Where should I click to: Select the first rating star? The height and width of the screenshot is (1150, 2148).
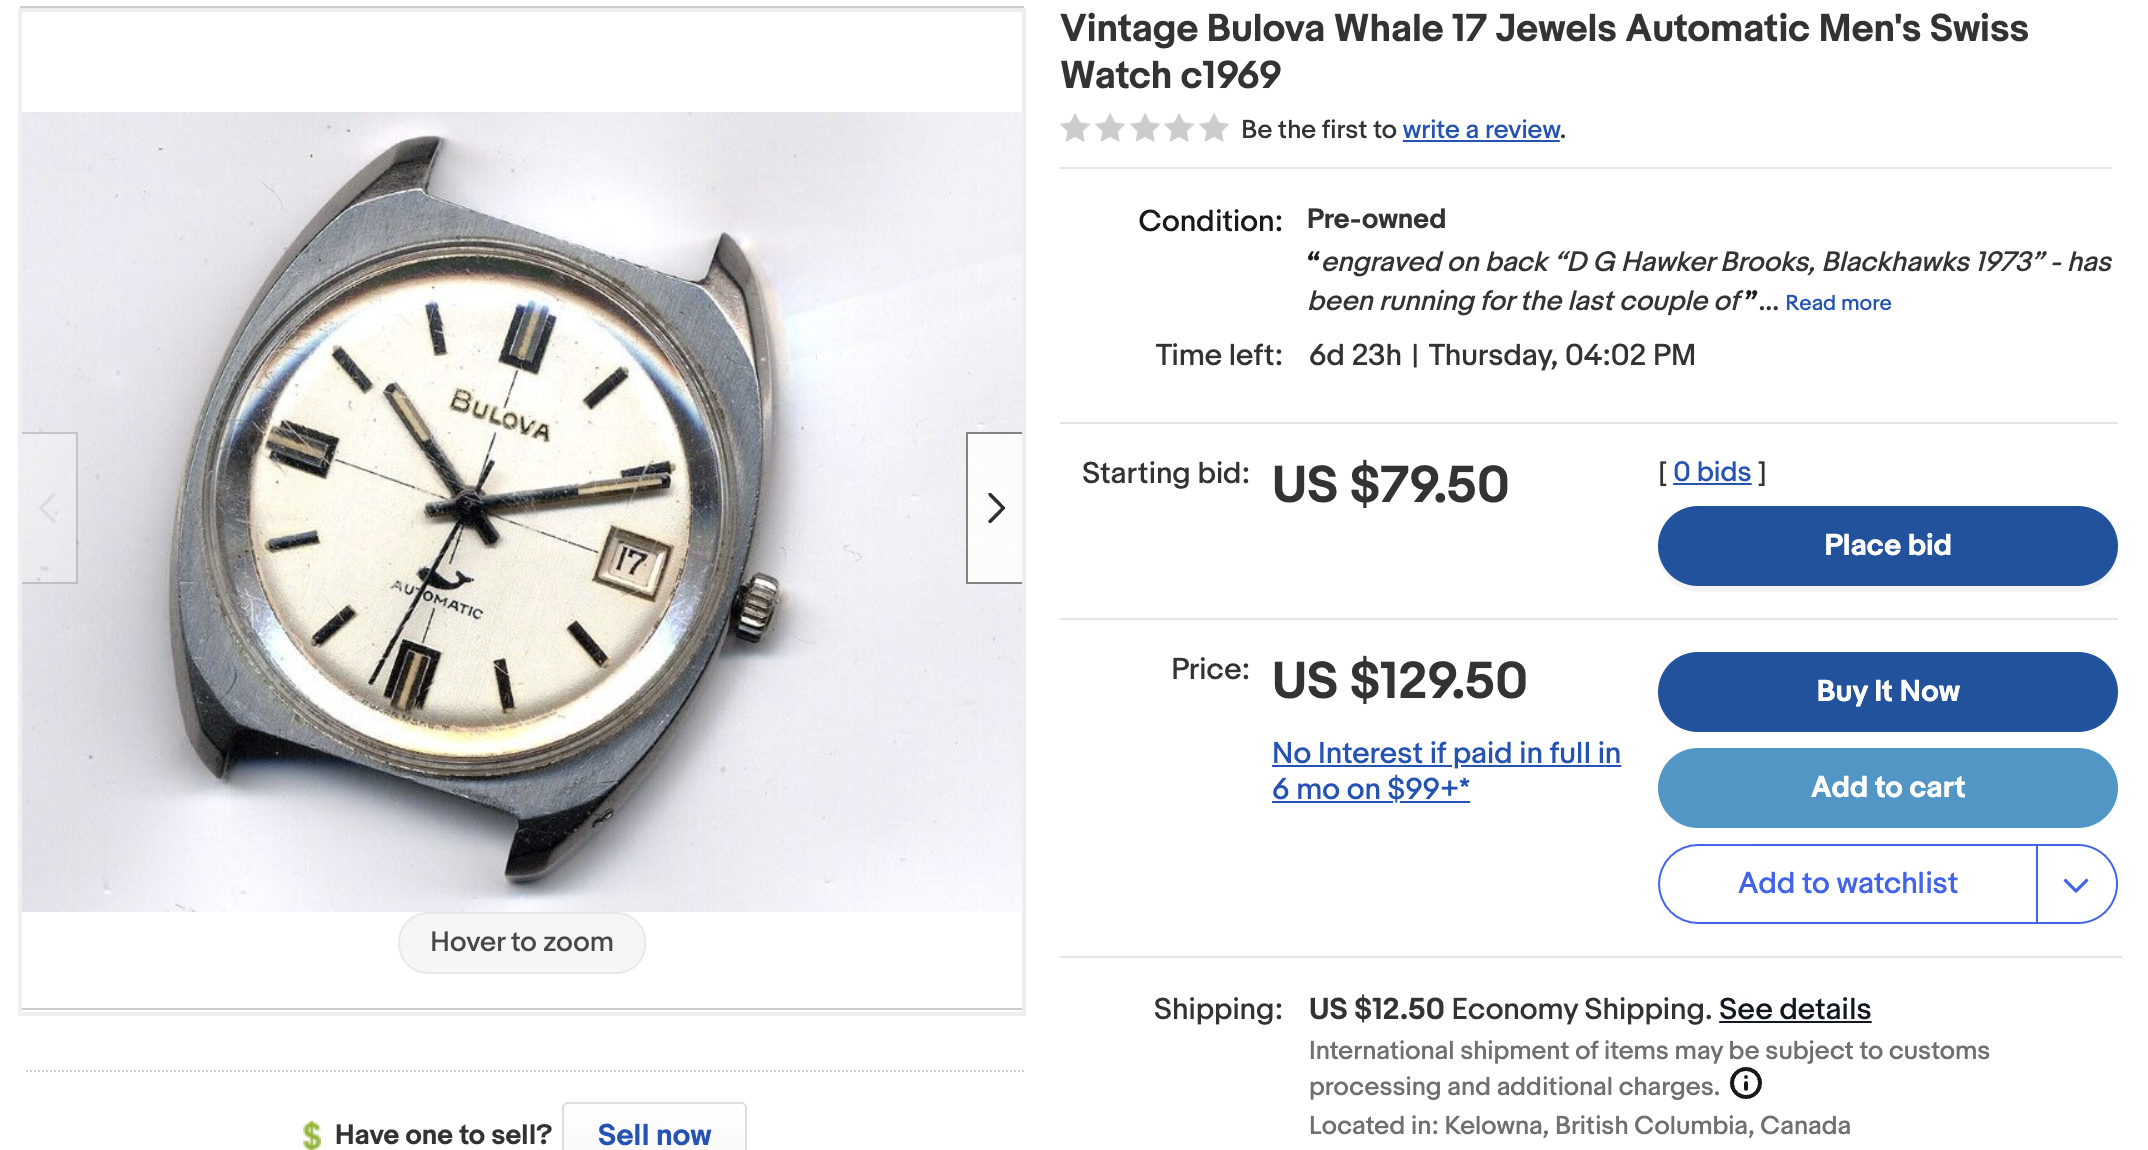click(x=1075, y=128)
